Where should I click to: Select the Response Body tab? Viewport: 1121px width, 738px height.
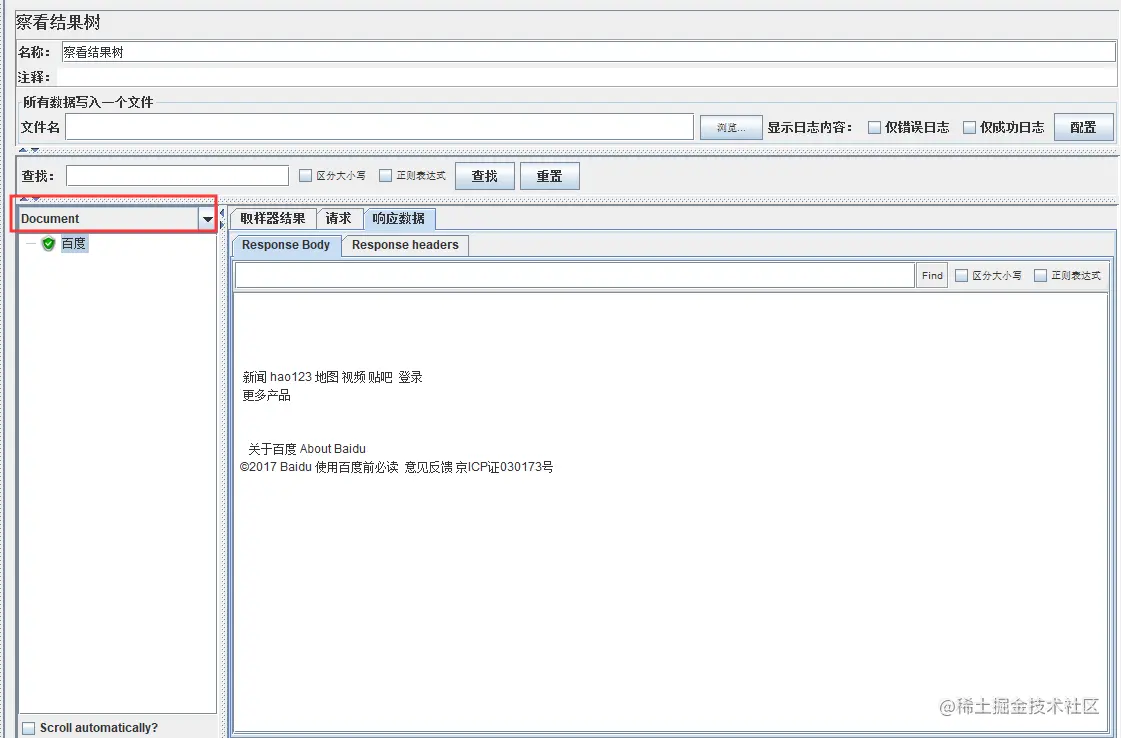coord(285,245)
